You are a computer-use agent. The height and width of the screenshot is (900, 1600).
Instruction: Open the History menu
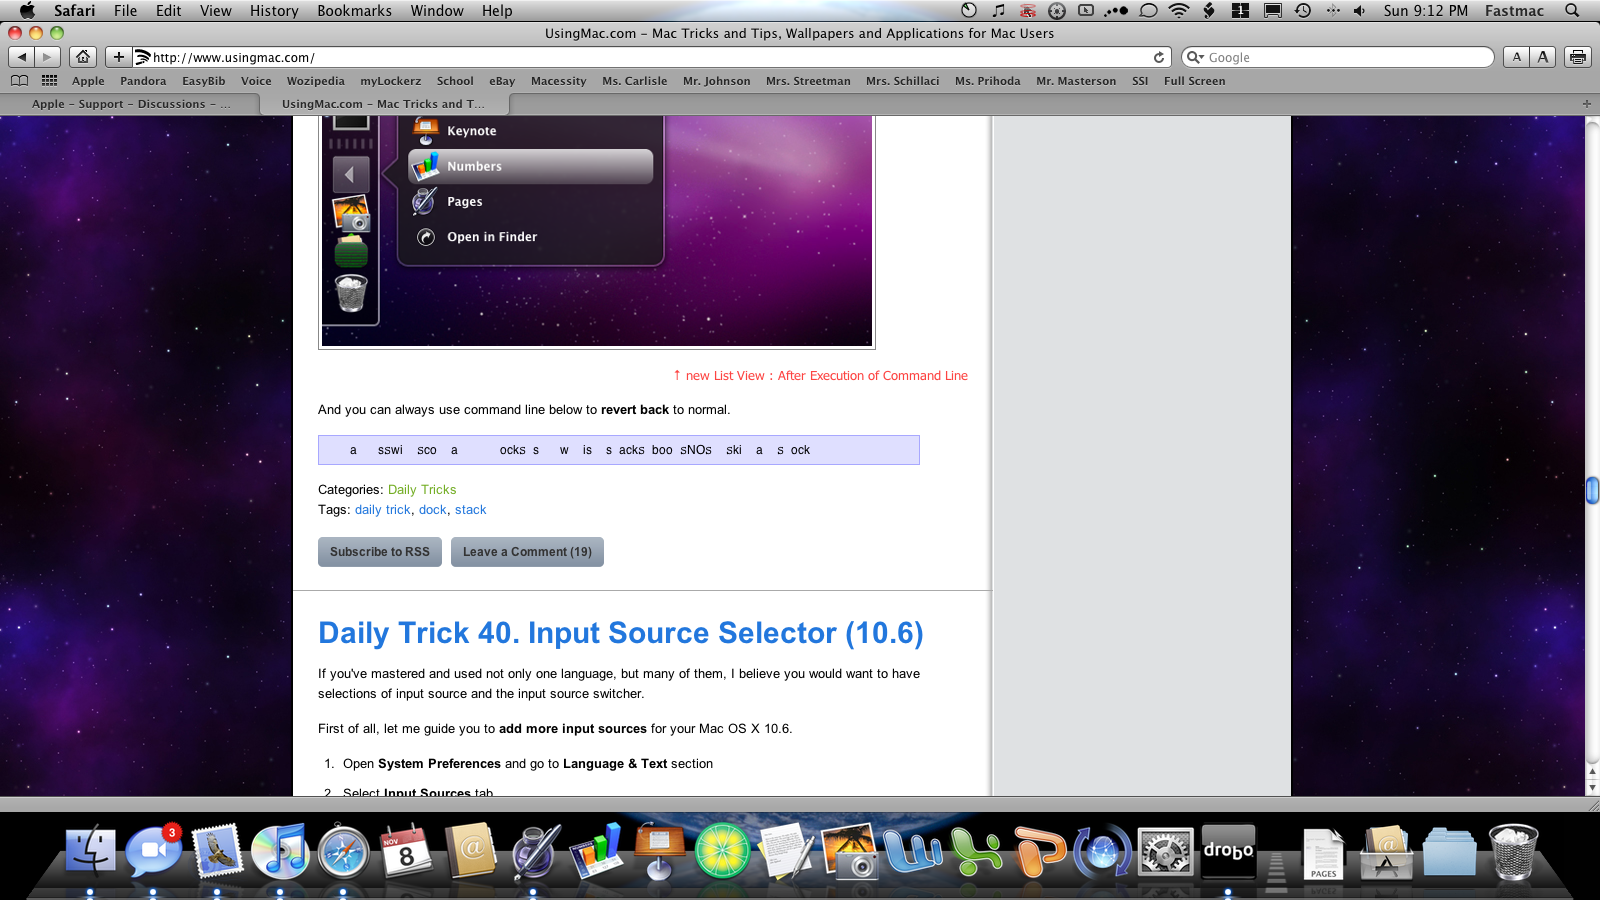[274, 11]
